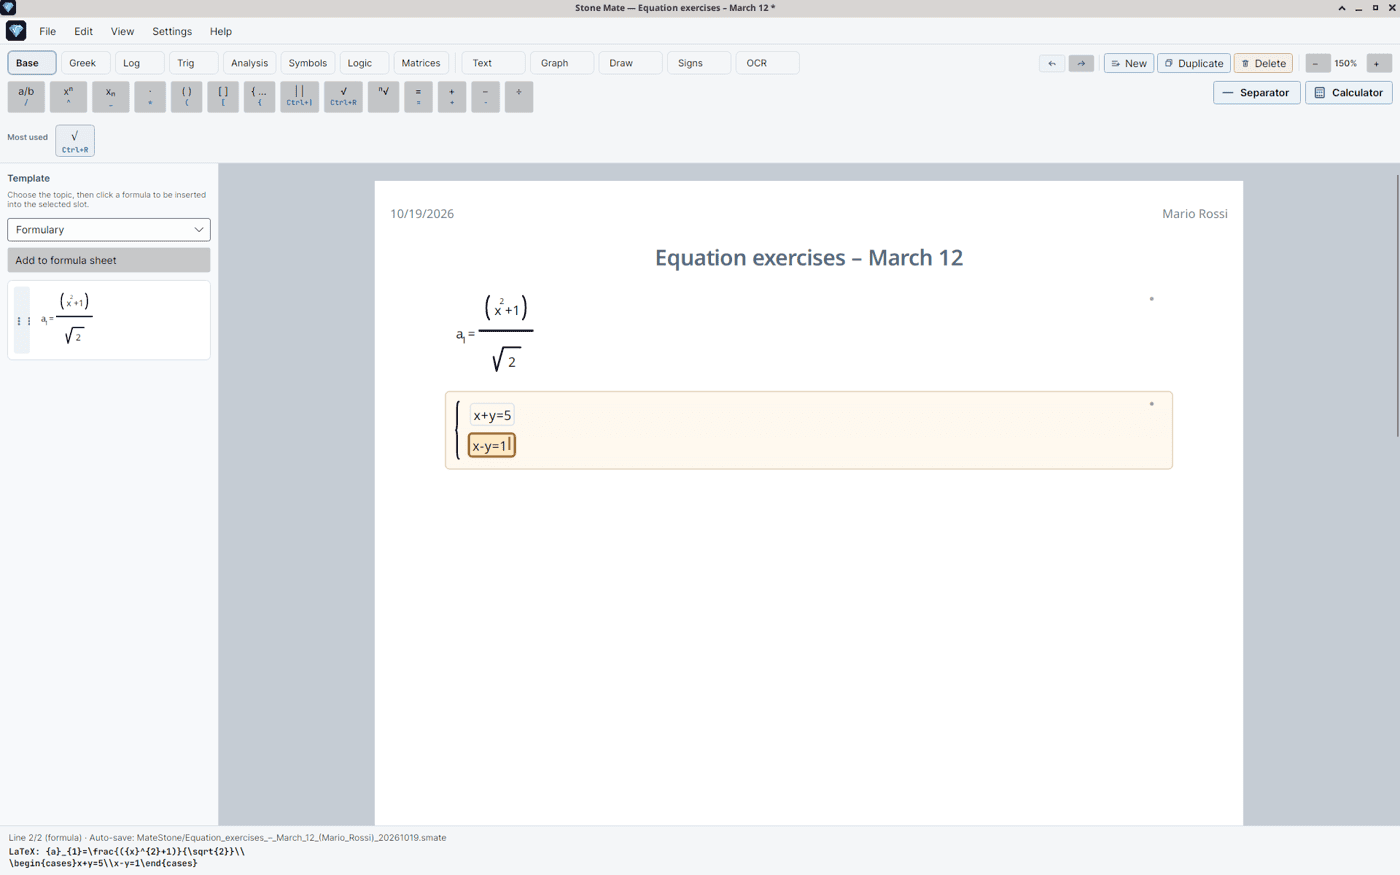Screen dimensions: 1400x875
Task: Insert the equals sign
Action: click(x=418, y=96)
